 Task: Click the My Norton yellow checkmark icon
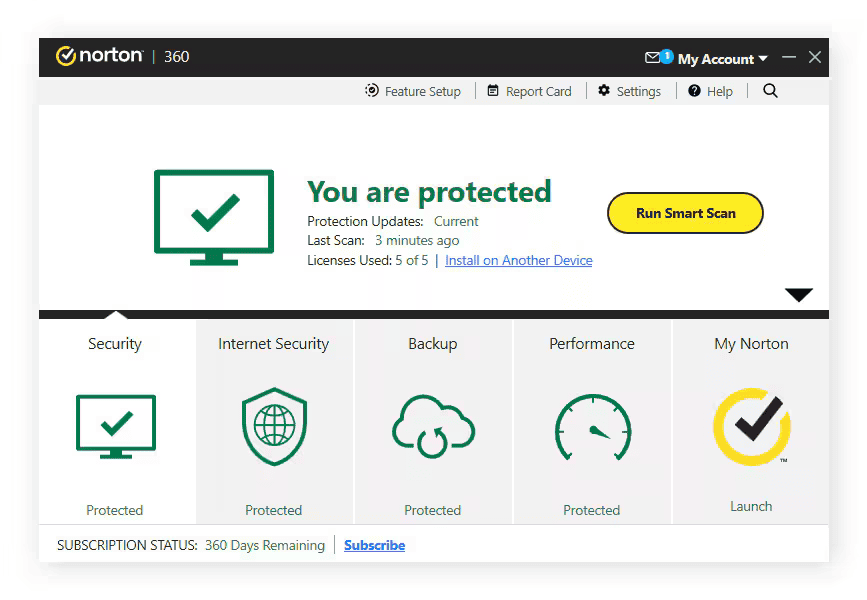click(x=752, y=426)
